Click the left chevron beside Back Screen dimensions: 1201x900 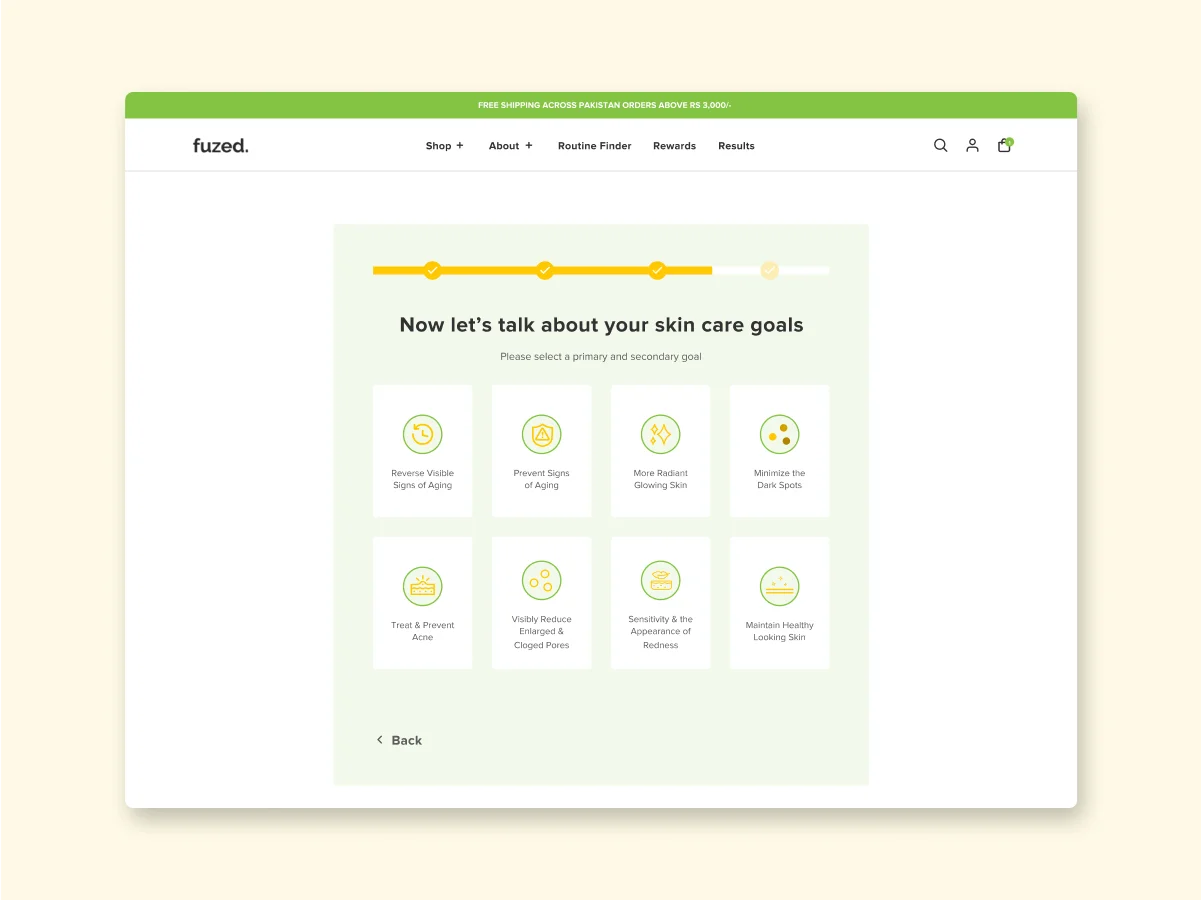(380, 740)
